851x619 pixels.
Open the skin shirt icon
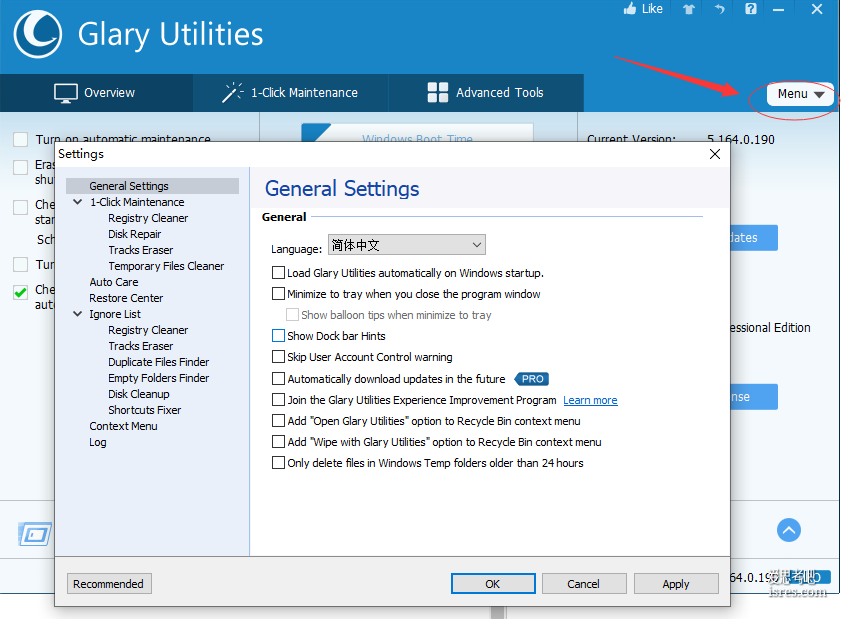(x=689, y=9)
